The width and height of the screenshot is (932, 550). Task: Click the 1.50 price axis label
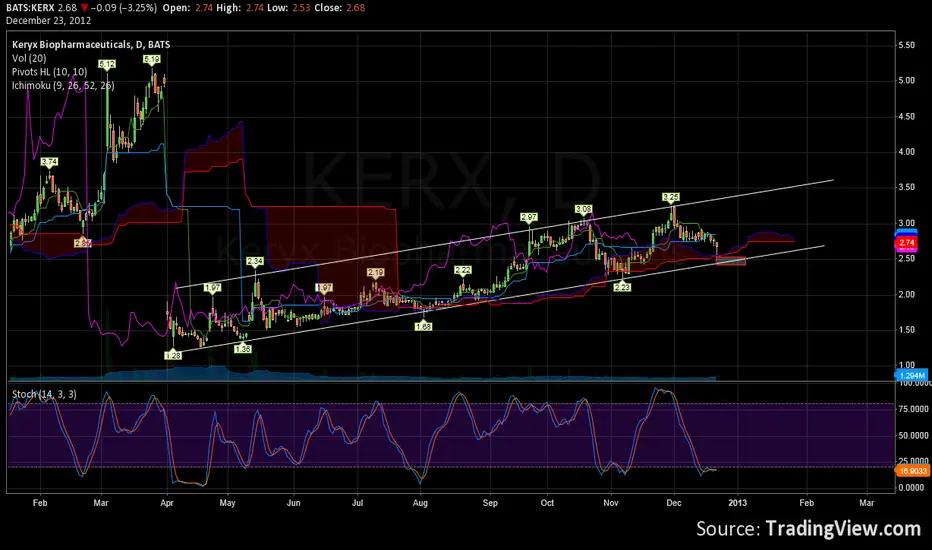click(x=906, y=330)
